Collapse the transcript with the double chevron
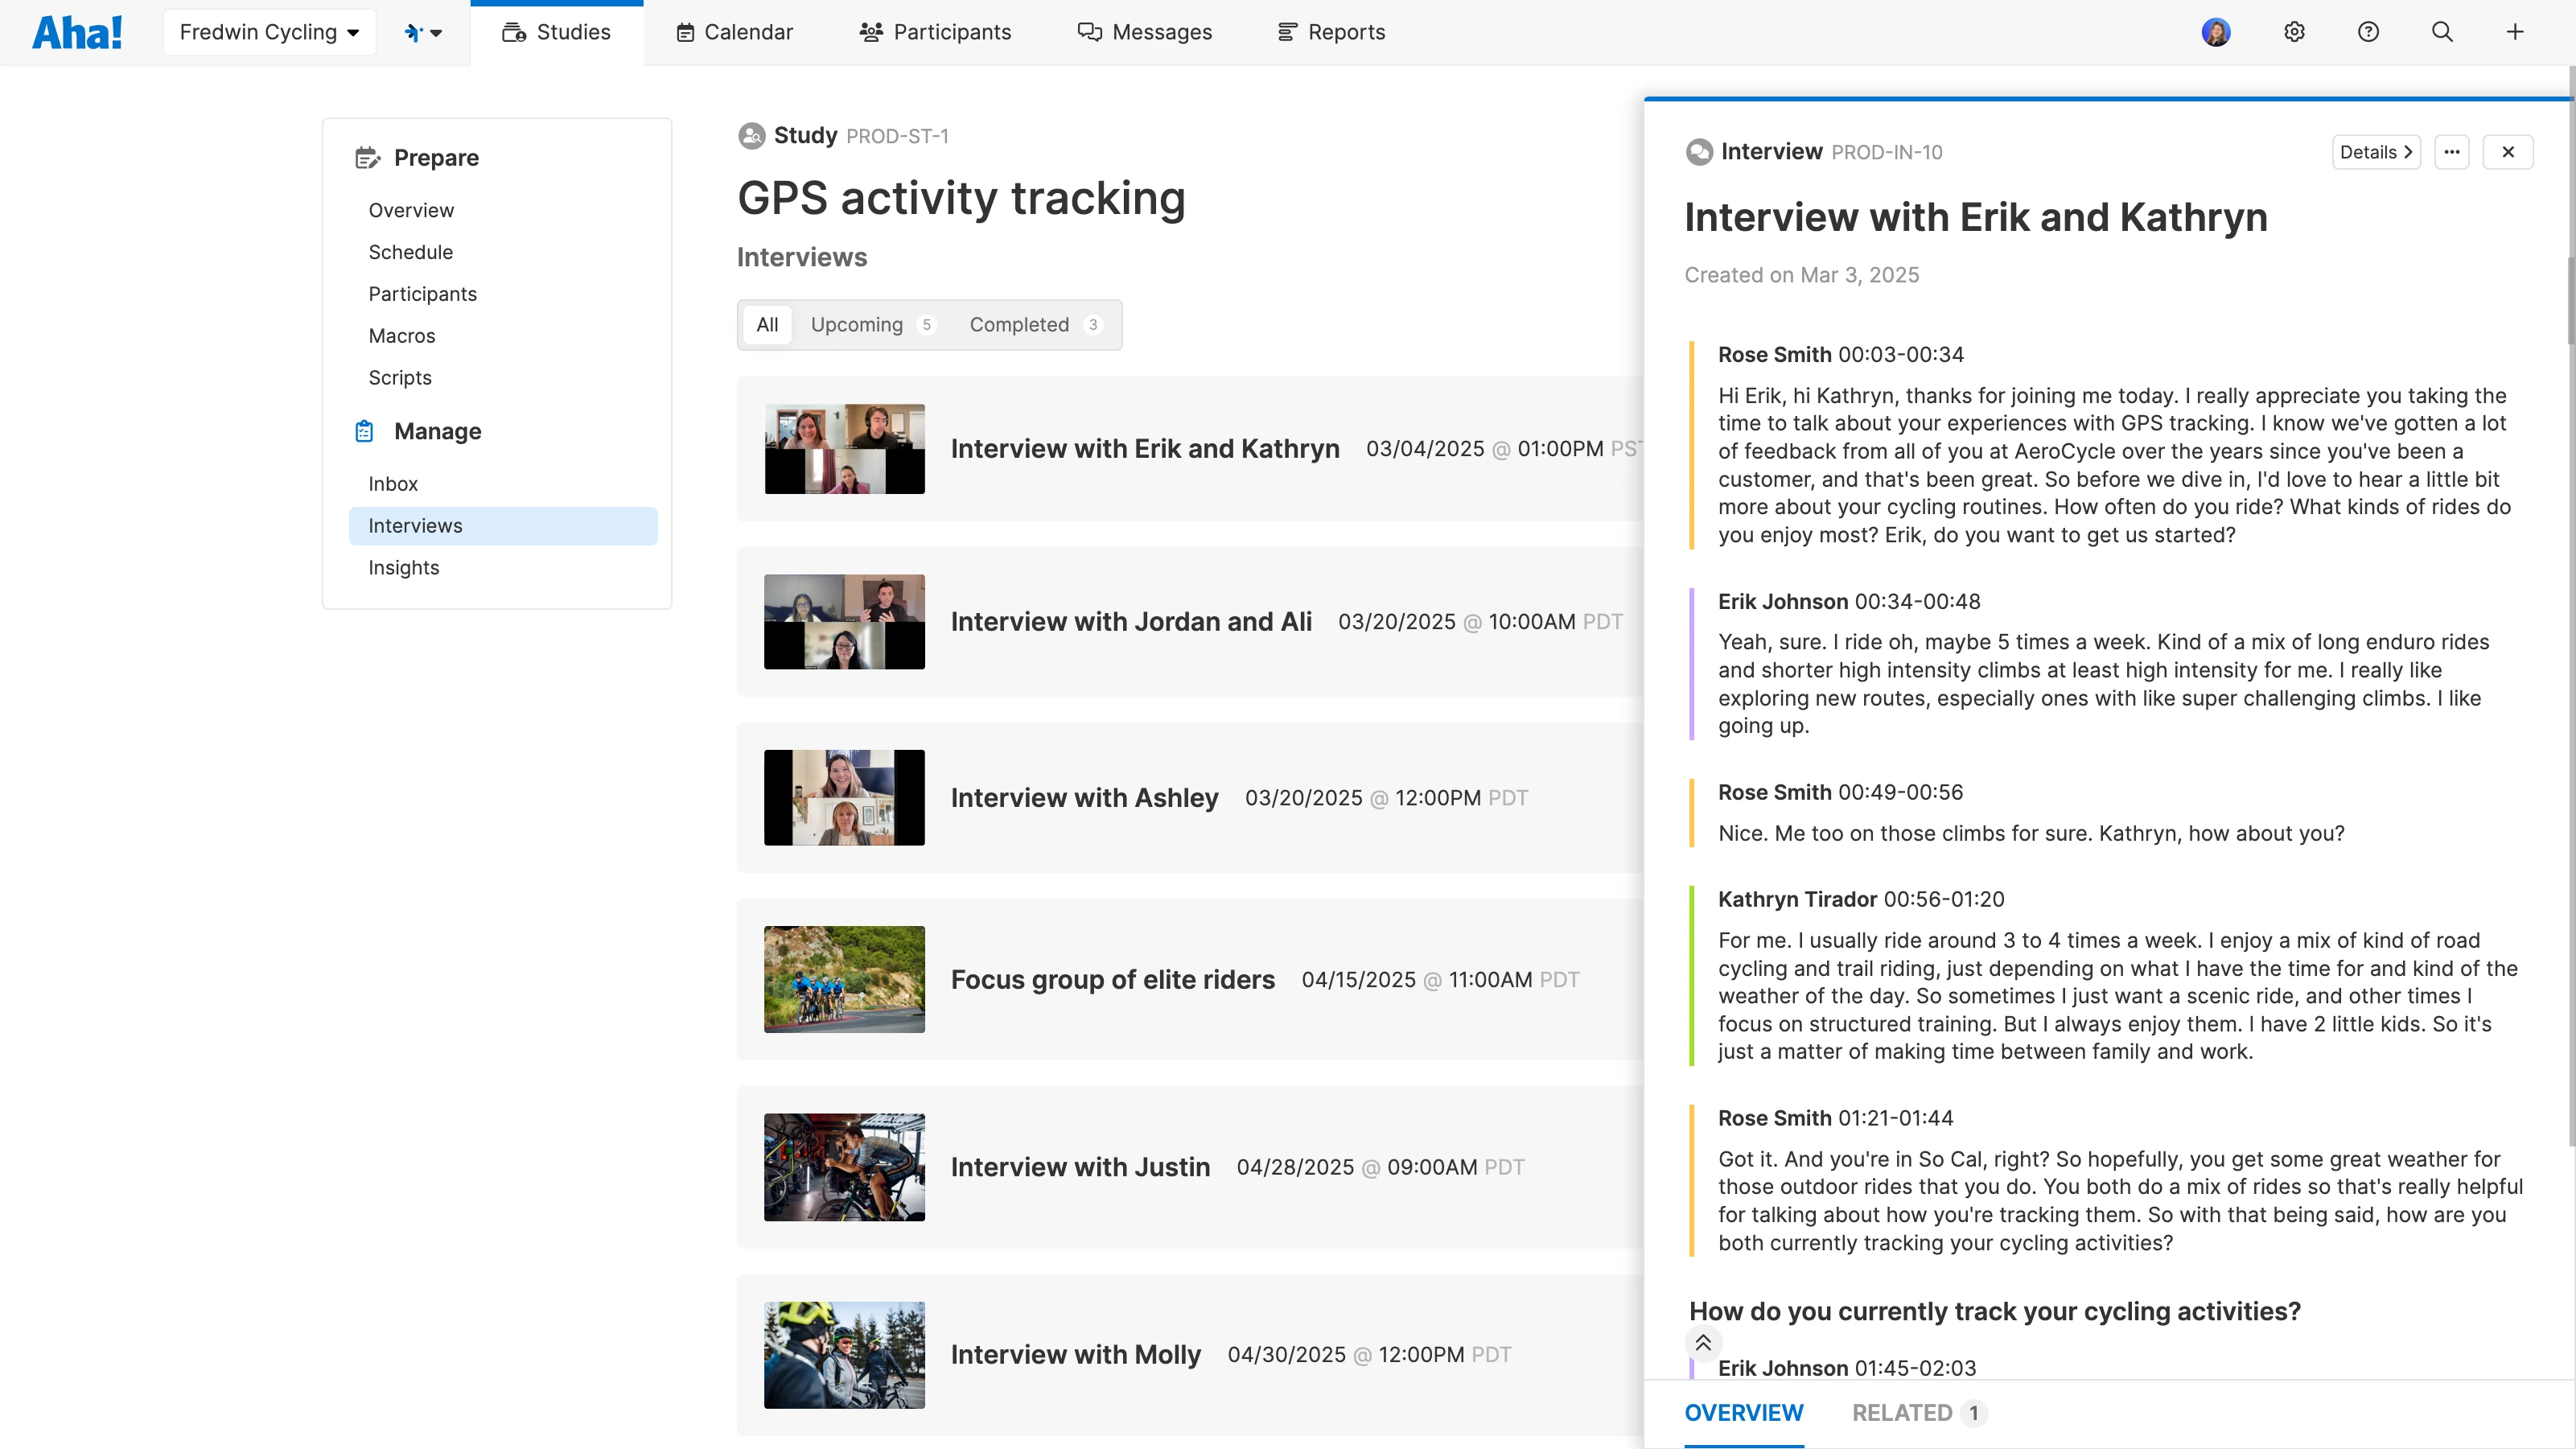This screenshot has width=2576, height=1449. pyautogui.click(x=1703, y=1343)
